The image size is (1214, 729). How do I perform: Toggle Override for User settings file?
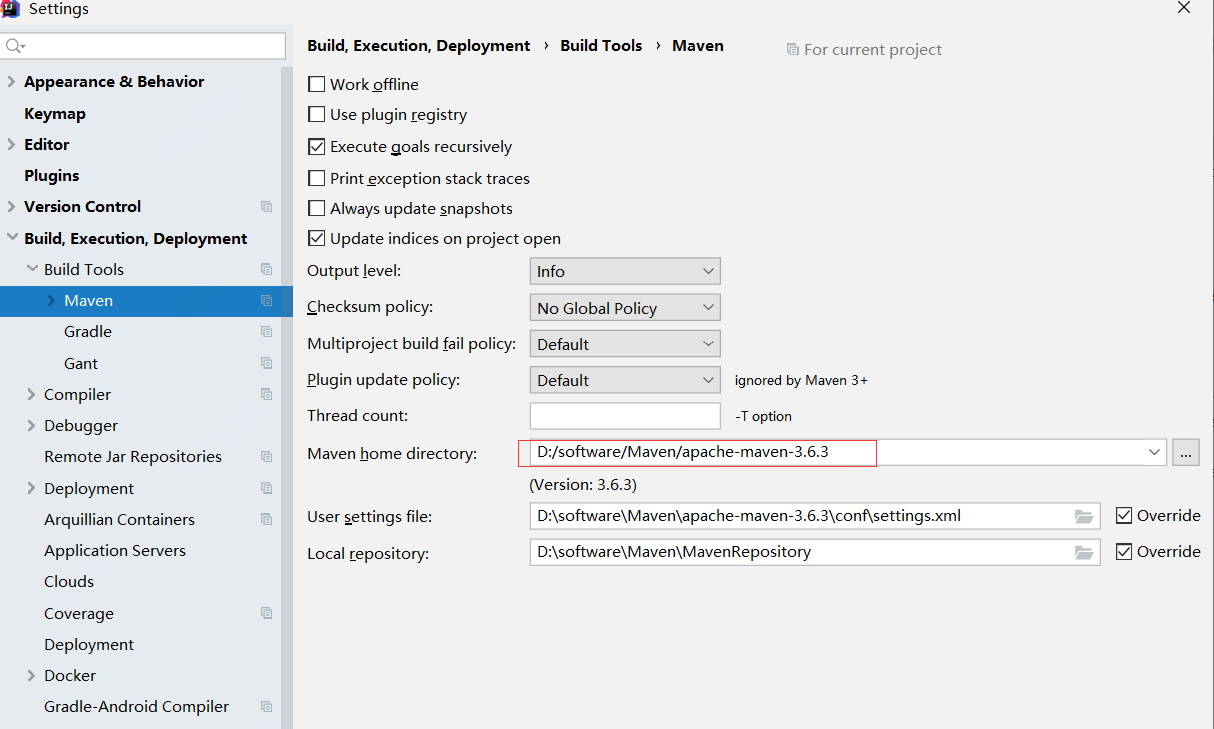pos(1124,515)
